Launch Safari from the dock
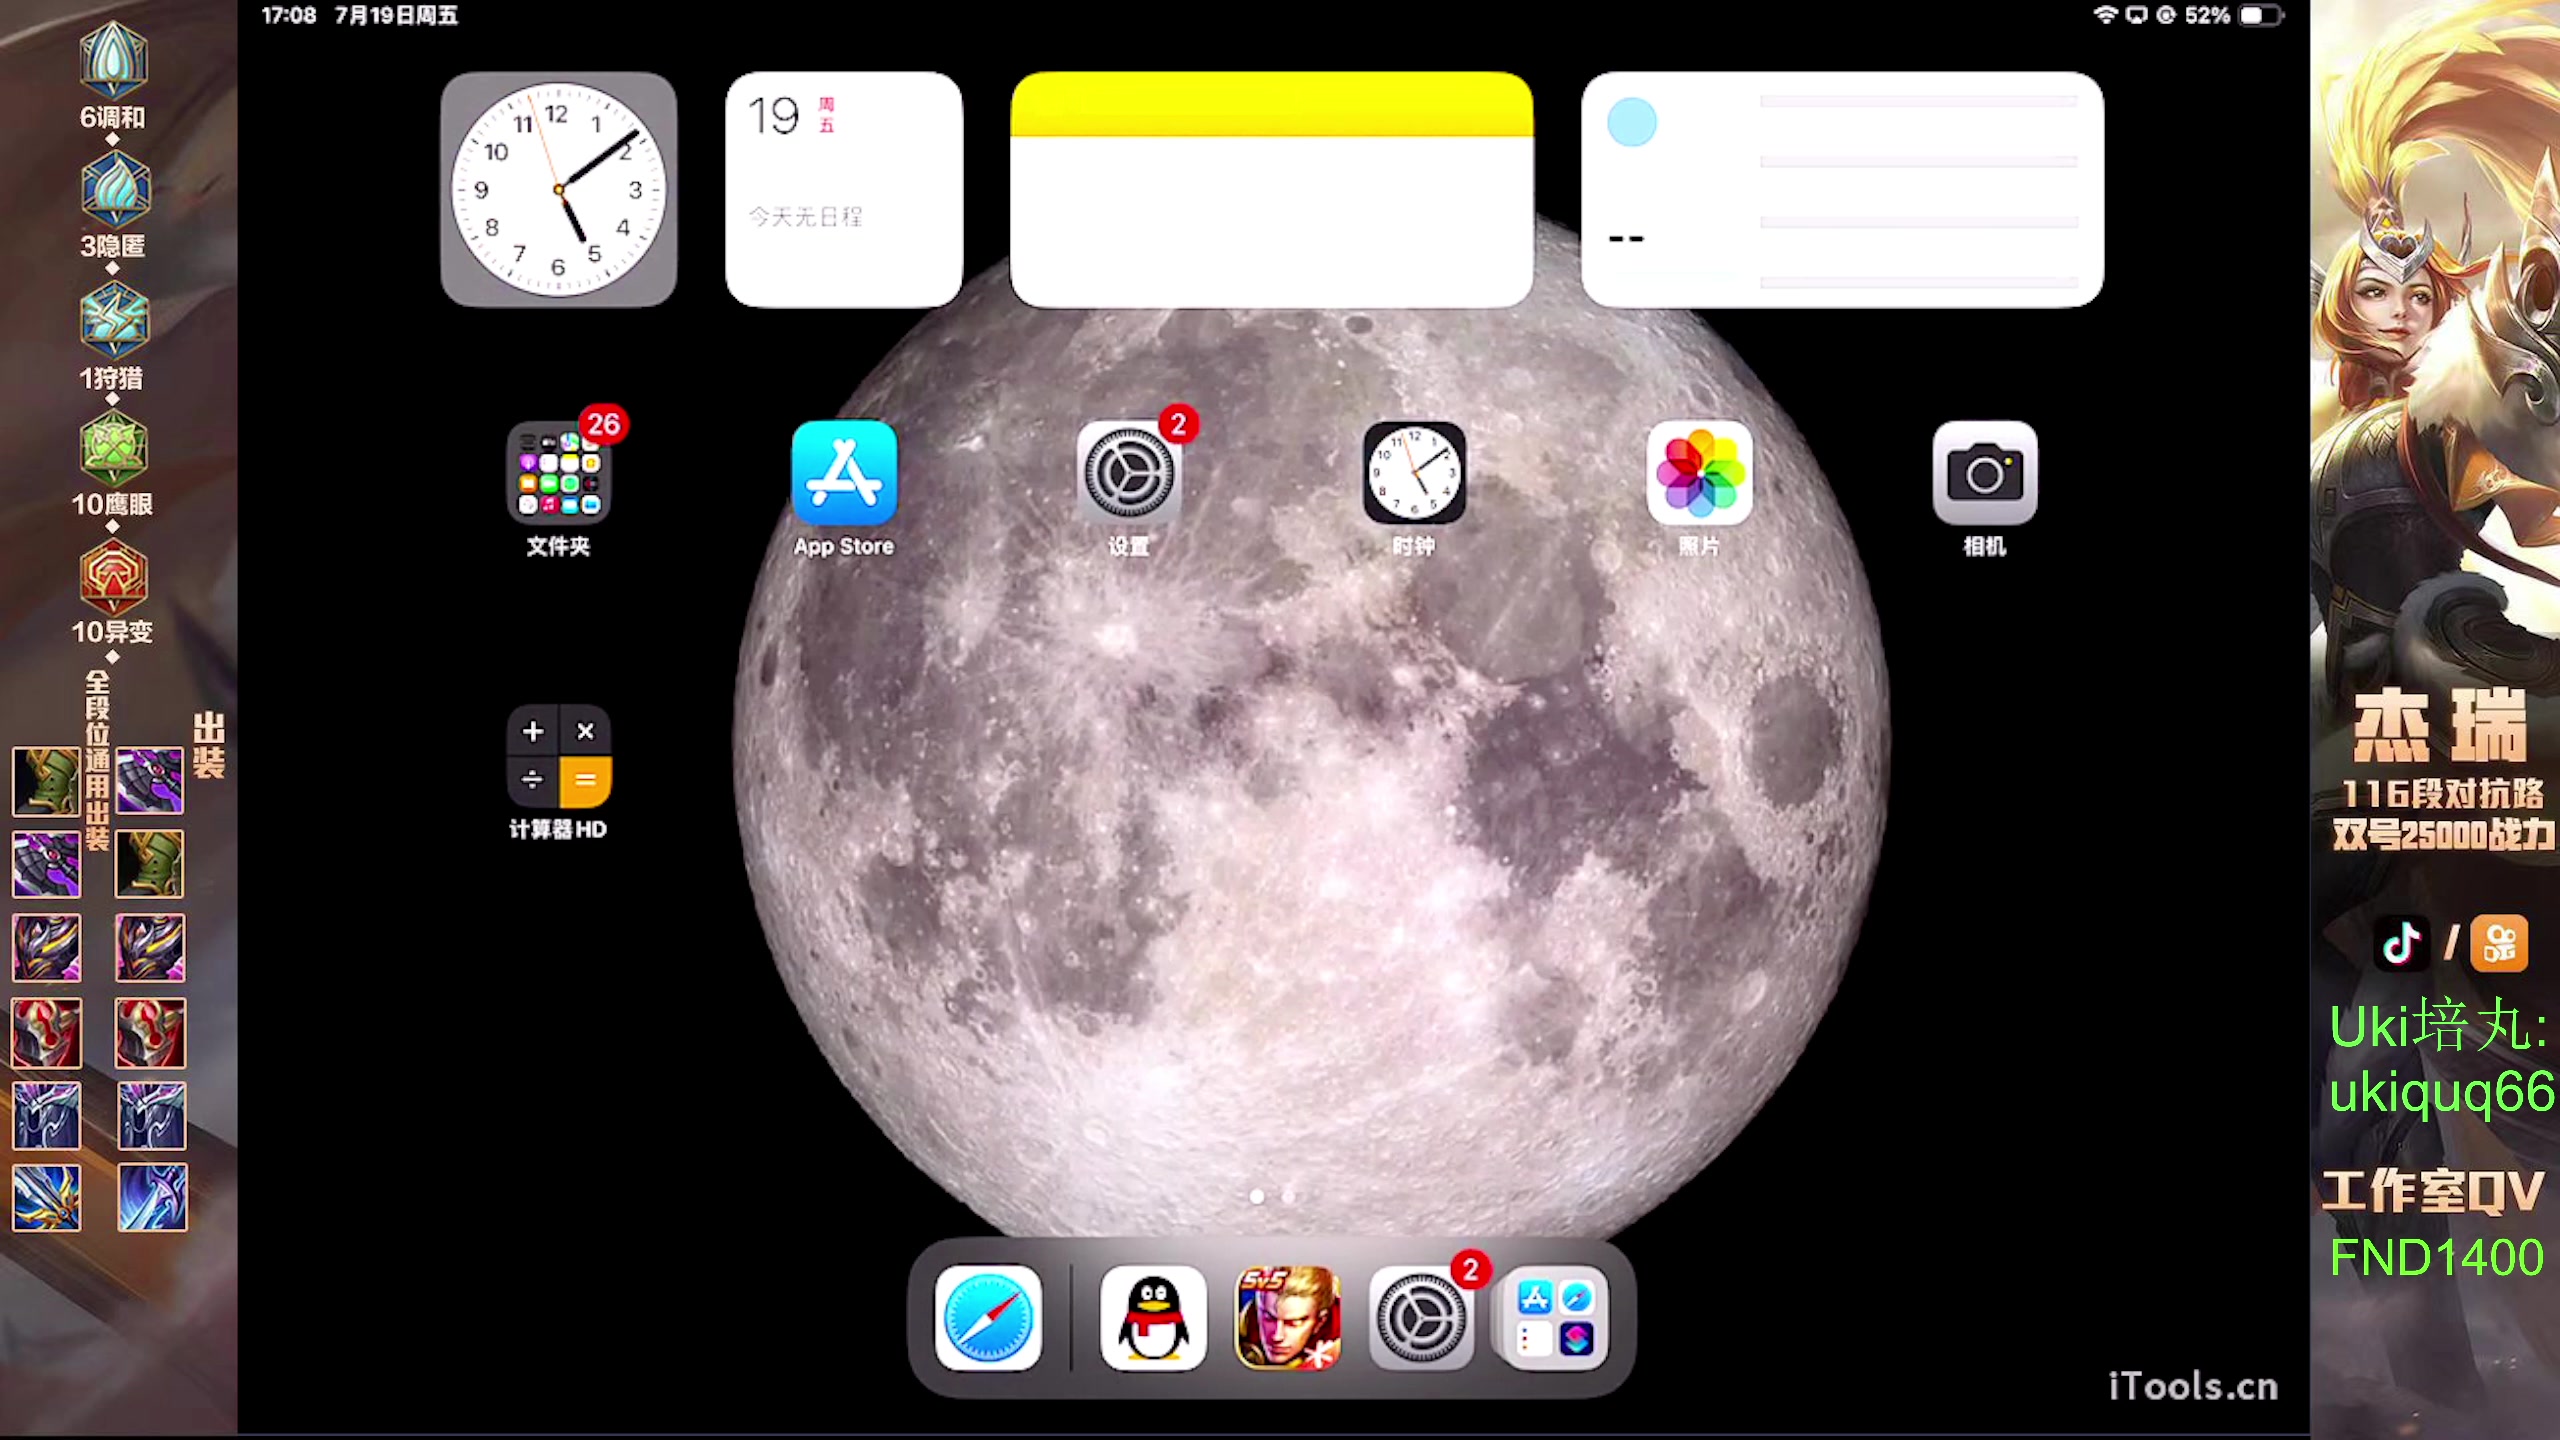2560x1440 pixels. (988, 1317)
